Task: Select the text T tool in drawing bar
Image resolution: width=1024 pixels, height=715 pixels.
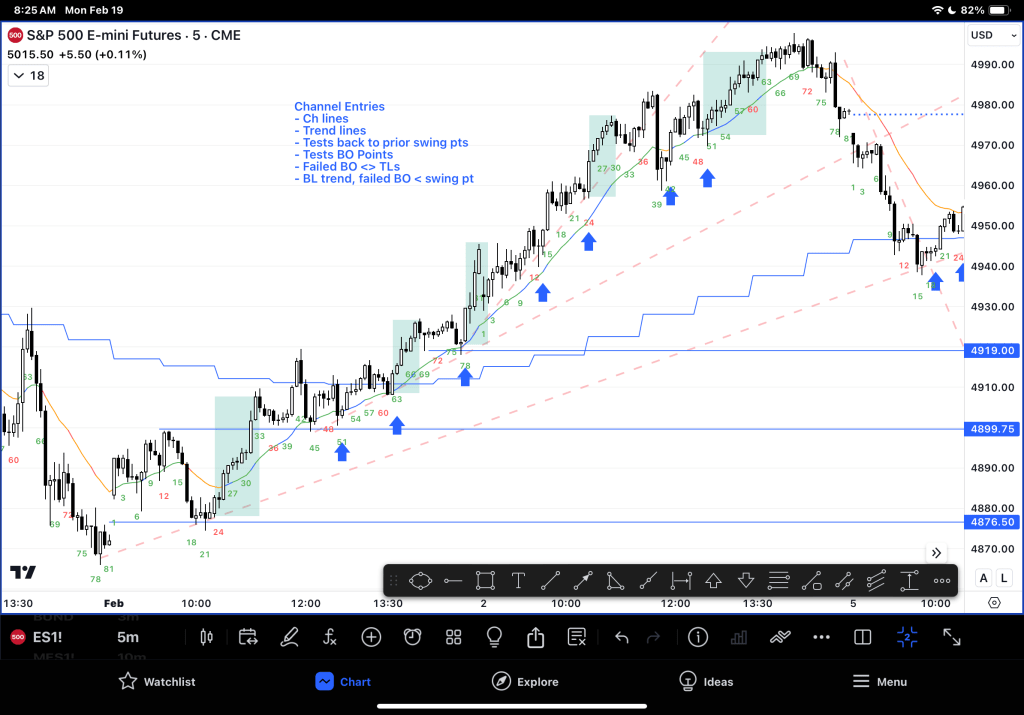Action: point(518,580)
